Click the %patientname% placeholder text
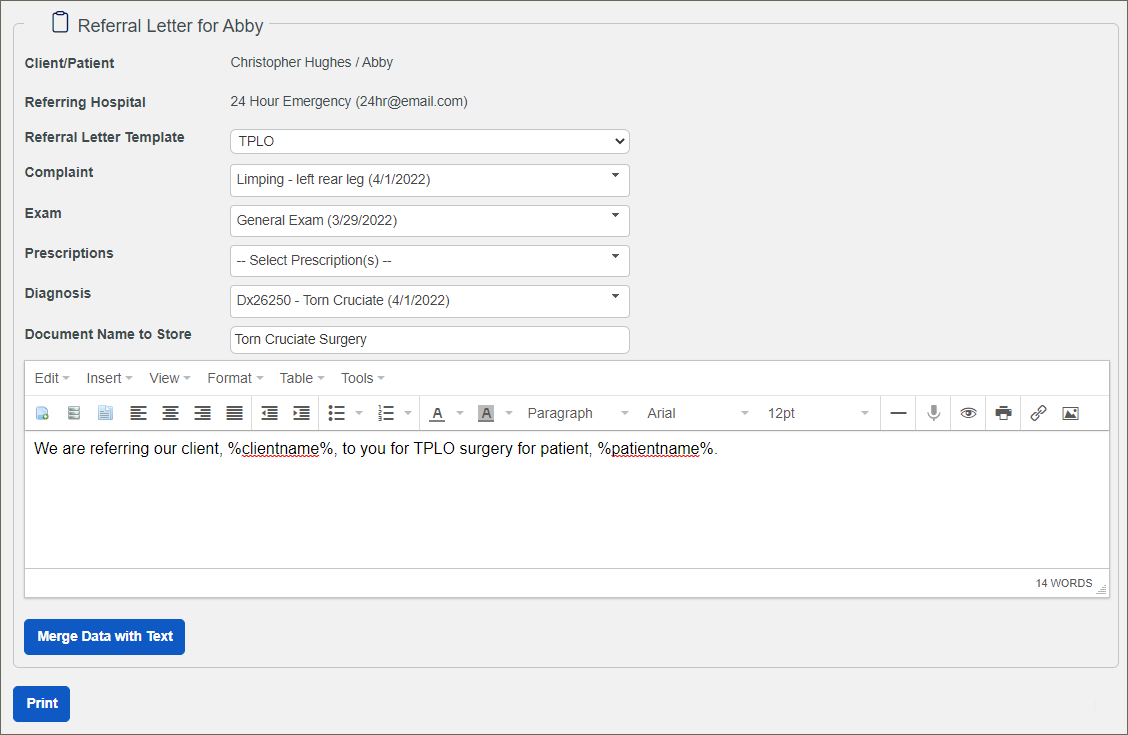Image resolution: width=1128 pixels, height=735 pixels. [655, 449]
